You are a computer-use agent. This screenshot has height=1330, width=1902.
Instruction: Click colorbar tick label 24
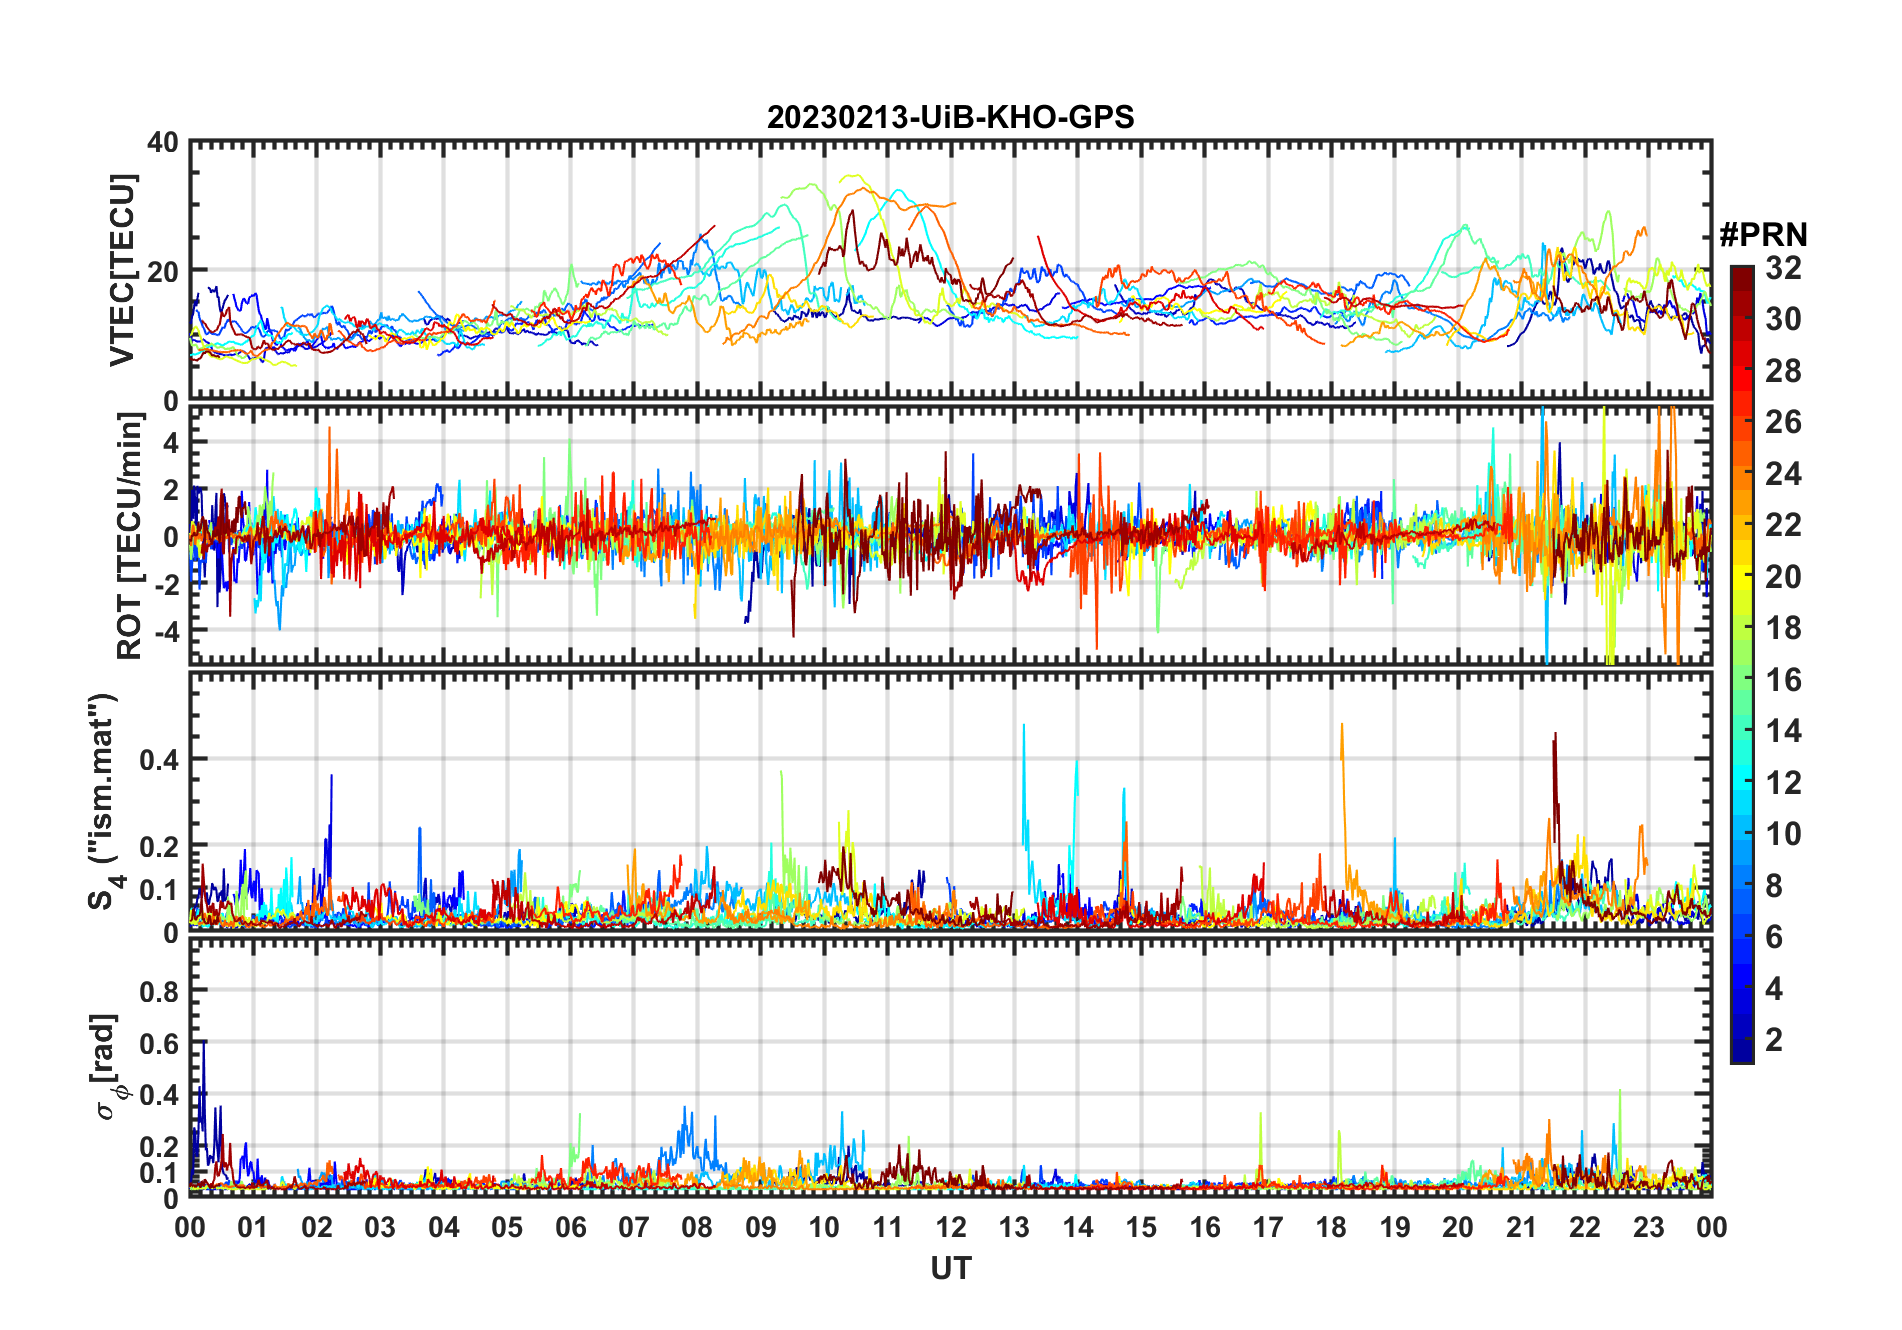(1783, 474)
